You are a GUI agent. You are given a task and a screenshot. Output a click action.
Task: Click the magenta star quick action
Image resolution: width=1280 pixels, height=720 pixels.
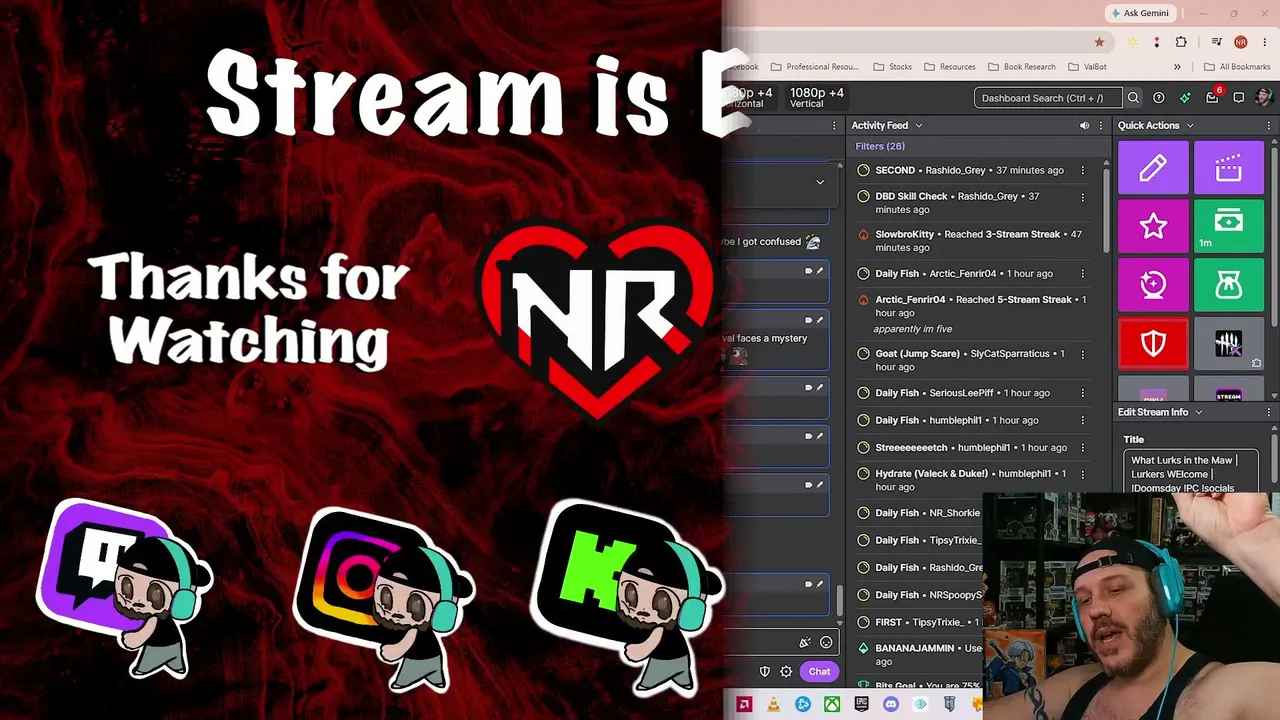pyautogui.click(x=1153, y=226)
